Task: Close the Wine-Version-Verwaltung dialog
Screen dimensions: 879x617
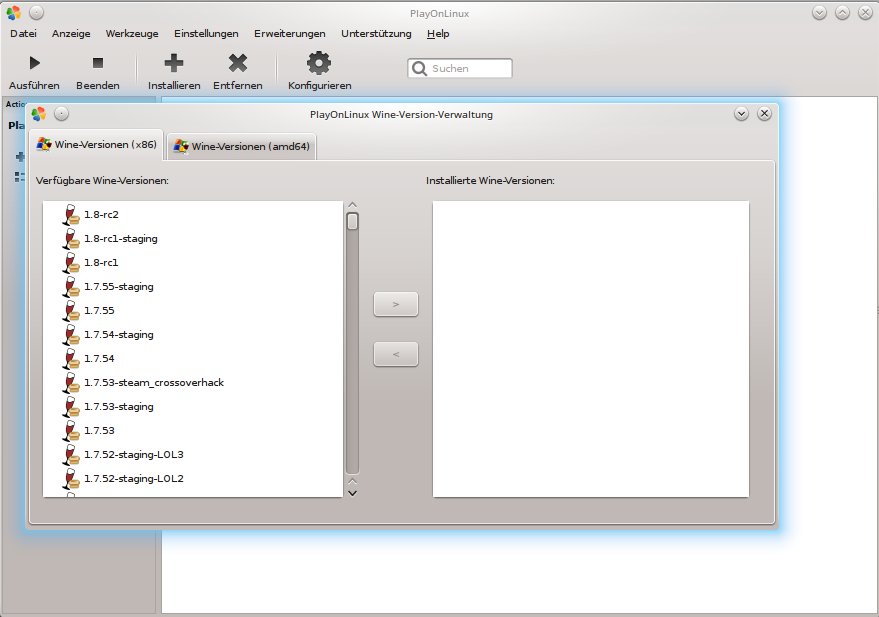Action: pyautogui.click(x=764, y=114)
